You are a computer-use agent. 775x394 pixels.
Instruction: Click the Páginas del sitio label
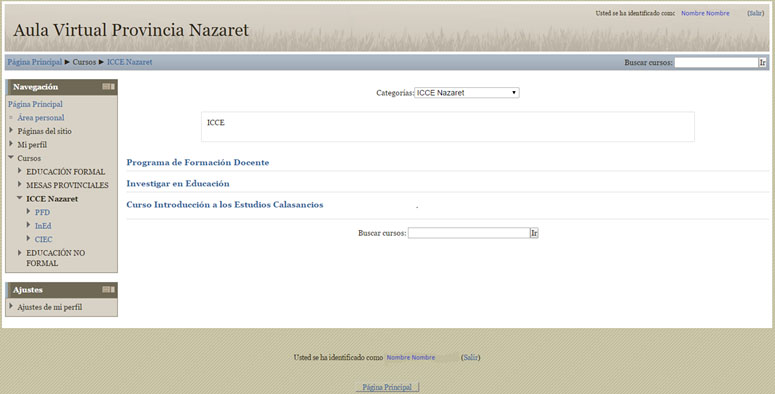[44, 131]
